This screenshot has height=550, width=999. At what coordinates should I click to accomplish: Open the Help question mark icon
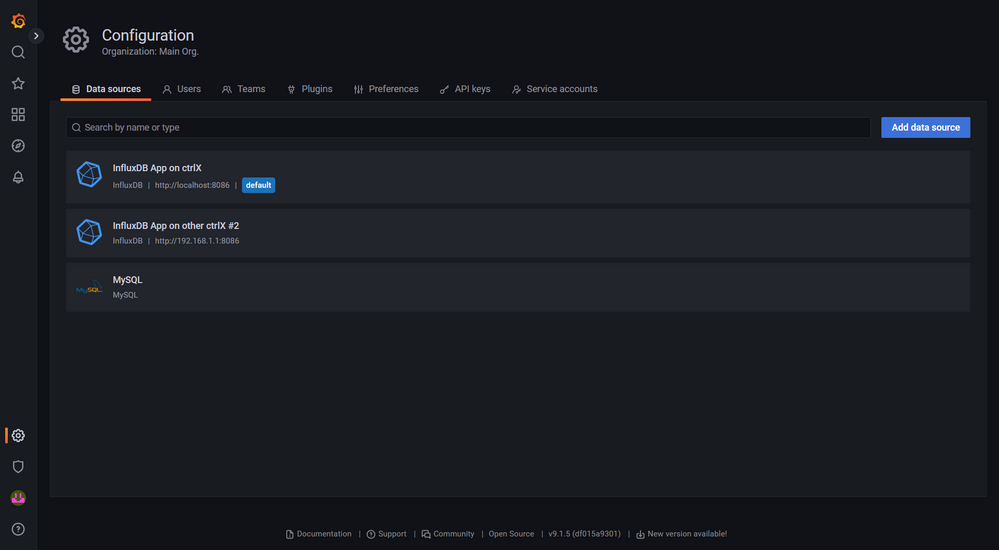pyautogui.click(x=18, y=529)
